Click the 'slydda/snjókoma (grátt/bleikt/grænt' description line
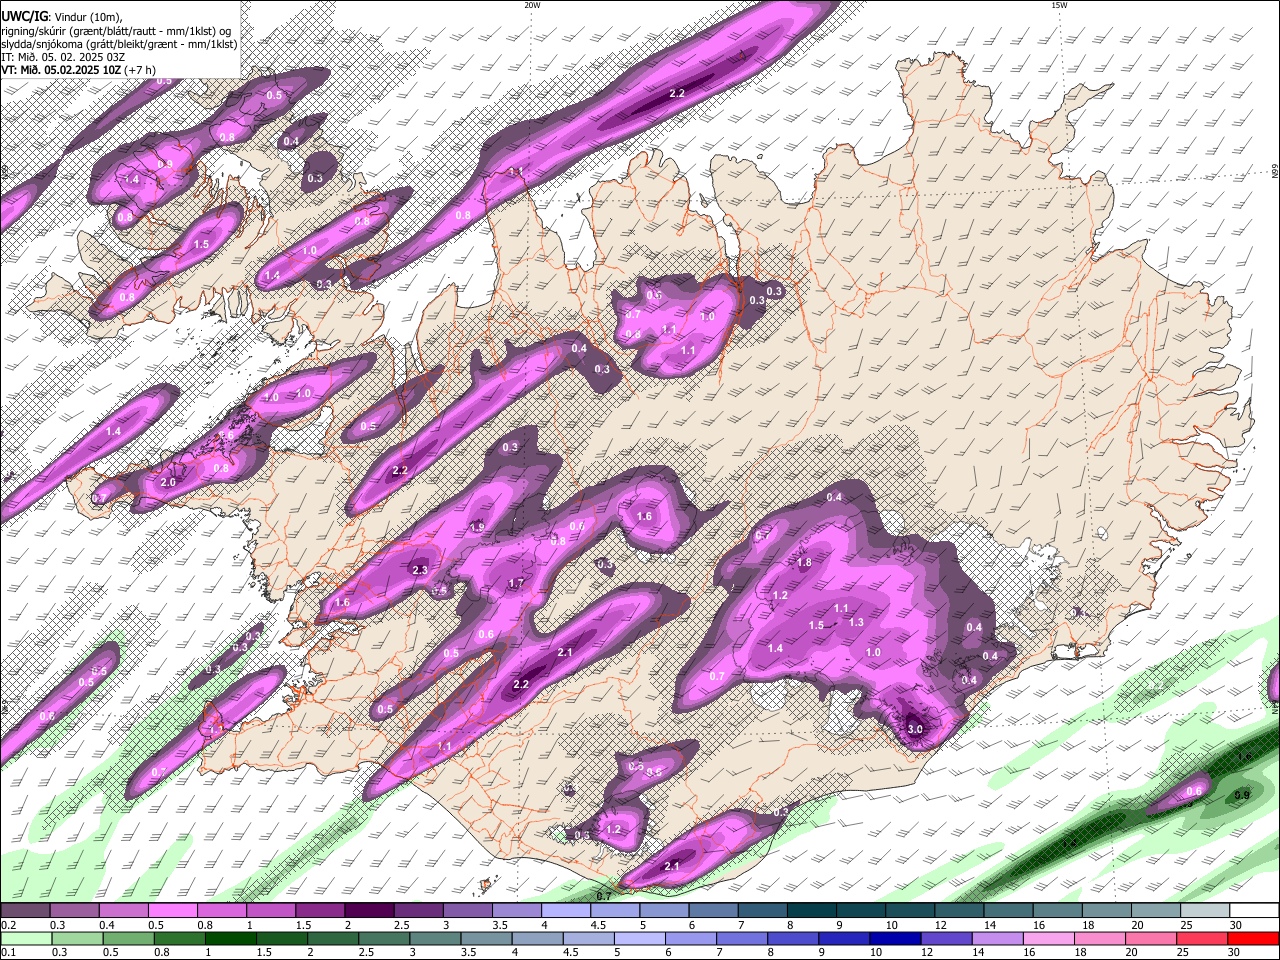 [x=119, y=44]
